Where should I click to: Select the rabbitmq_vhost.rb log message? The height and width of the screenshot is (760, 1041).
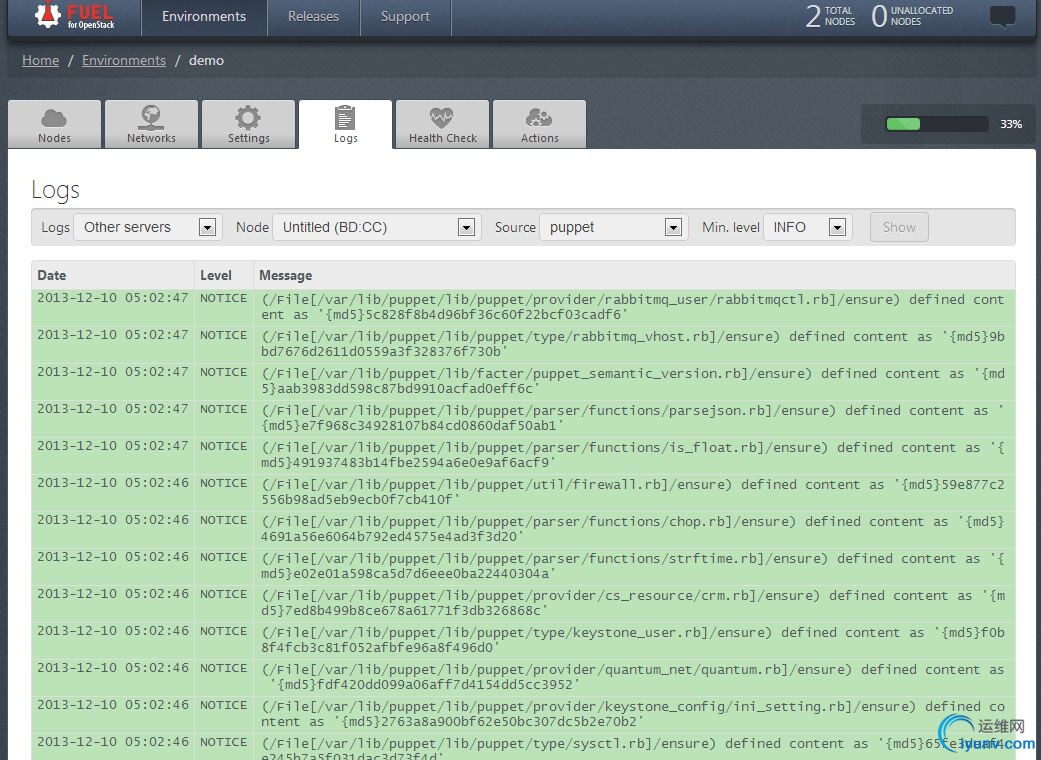(633, 344)
